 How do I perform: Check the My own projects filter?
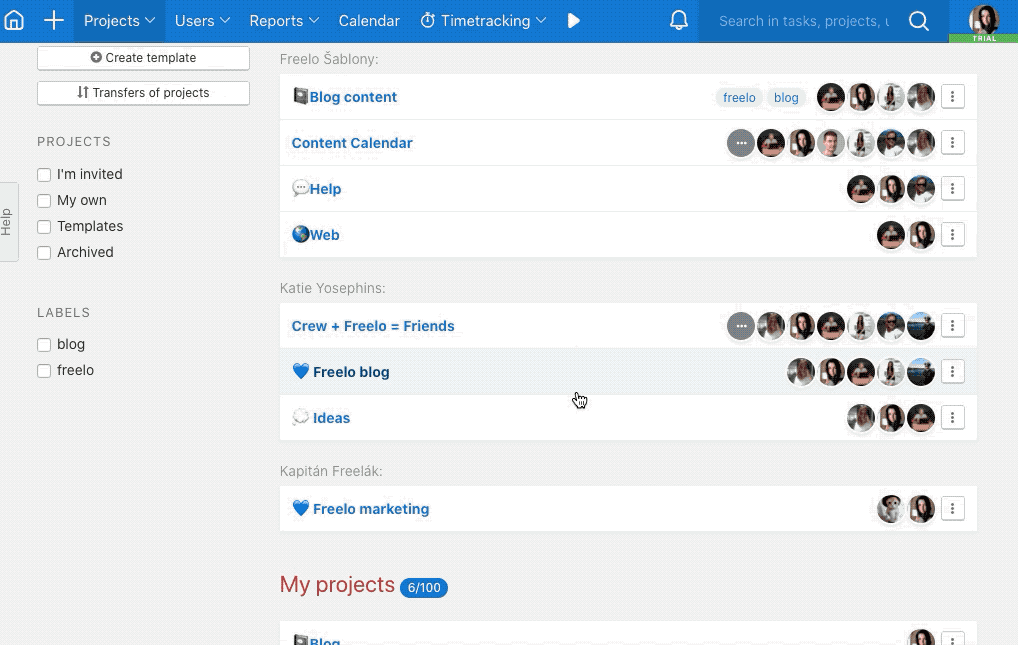point(44,201)
